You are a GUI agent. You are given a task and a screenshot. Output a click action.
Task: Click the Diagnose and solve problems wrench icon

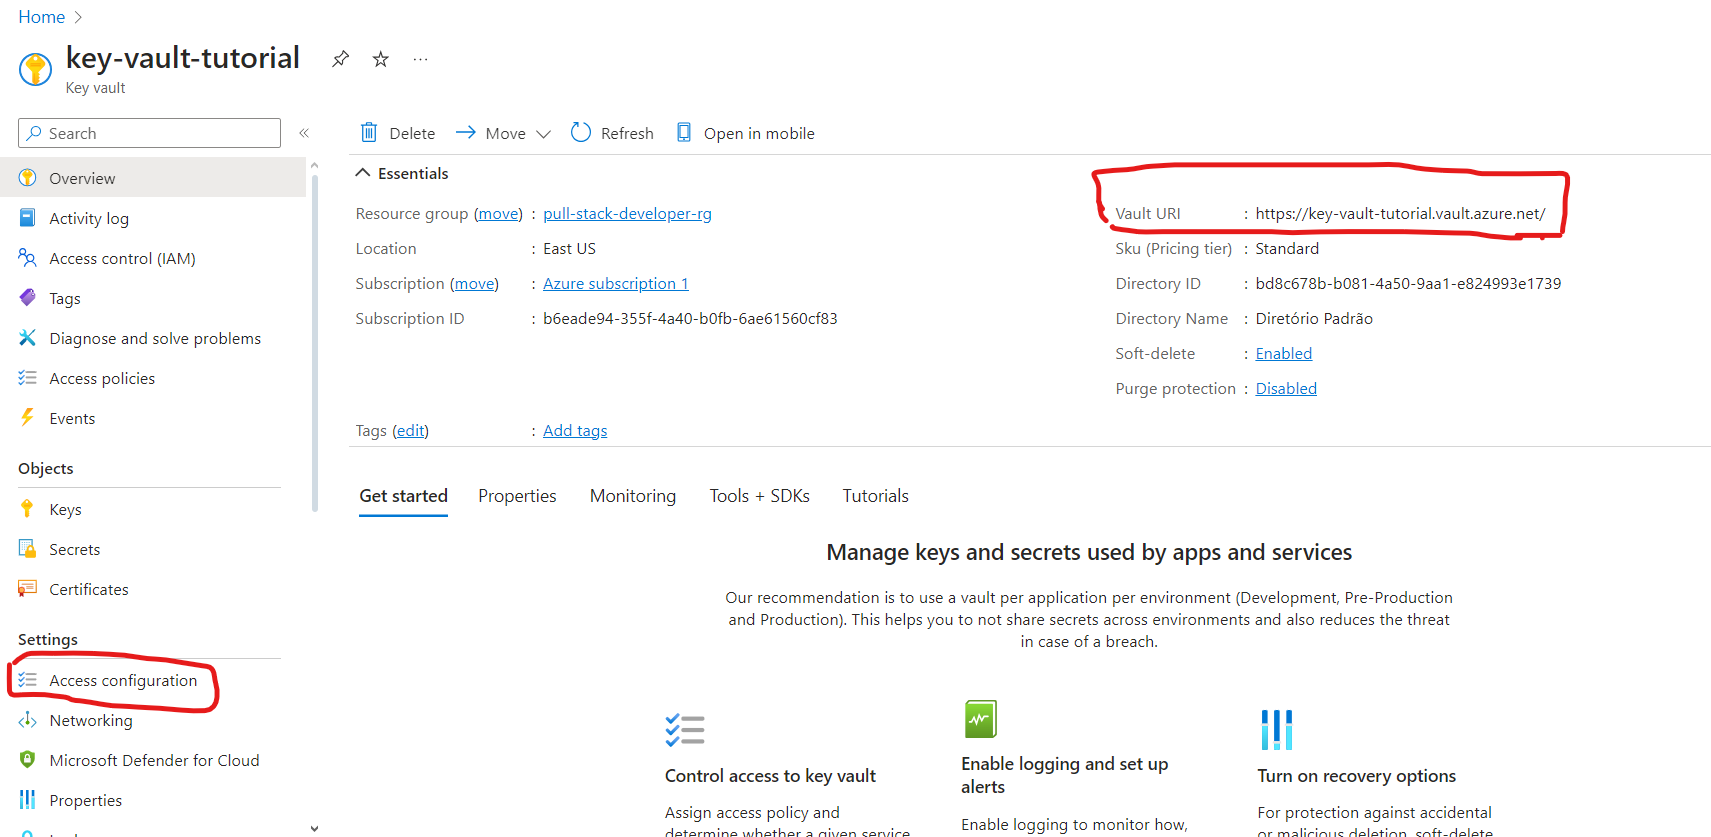pyautogui.click(x=28, y=338)
